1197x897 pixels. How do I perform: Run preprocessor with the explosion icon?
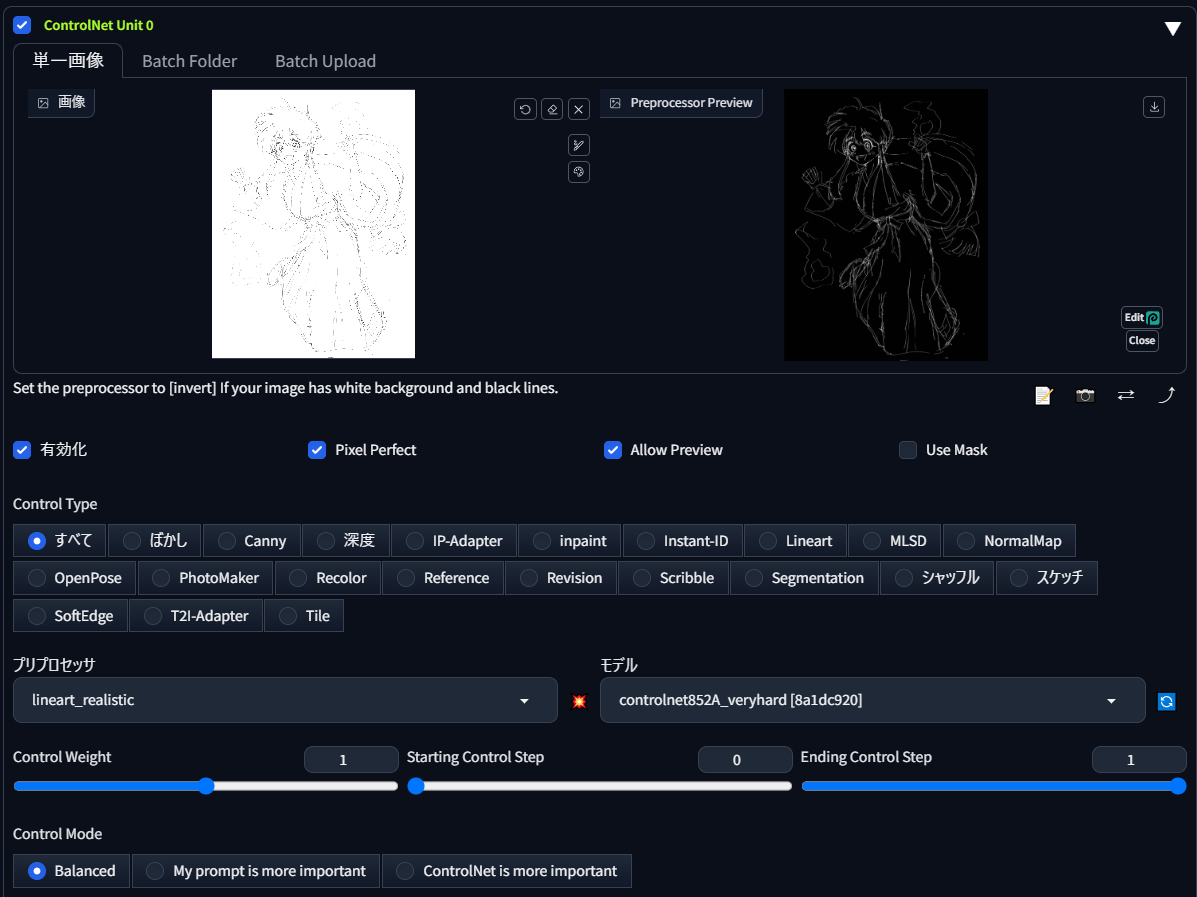579,701
